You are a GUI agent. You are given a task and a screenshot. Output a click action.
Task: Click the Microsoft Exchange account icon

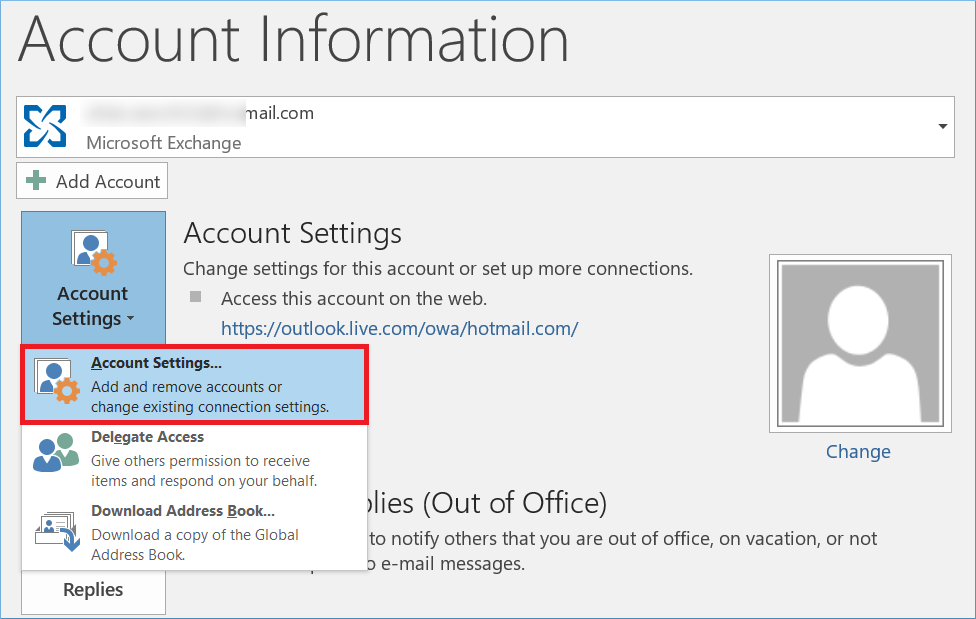click(x=45, y=127)
